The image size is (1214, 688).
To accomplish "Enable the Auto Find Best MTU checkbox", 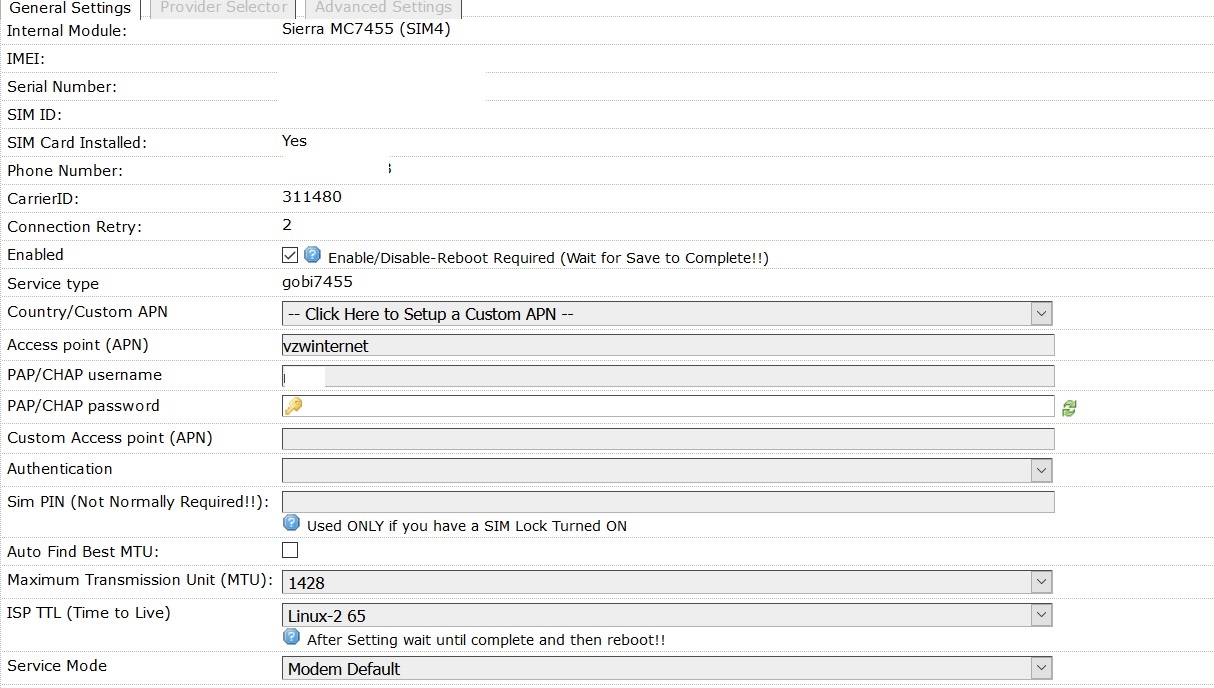I will (x=290, y=550).
